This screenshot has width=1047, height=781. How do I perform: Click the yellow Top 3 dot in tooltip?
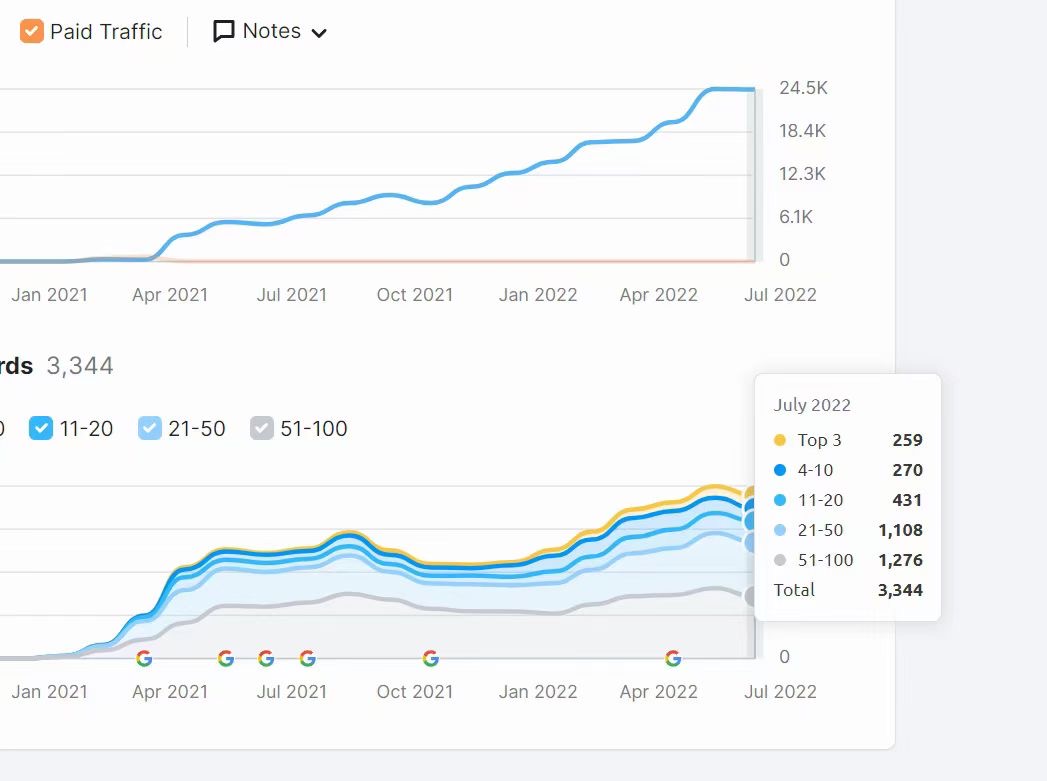tap(780, 440)
